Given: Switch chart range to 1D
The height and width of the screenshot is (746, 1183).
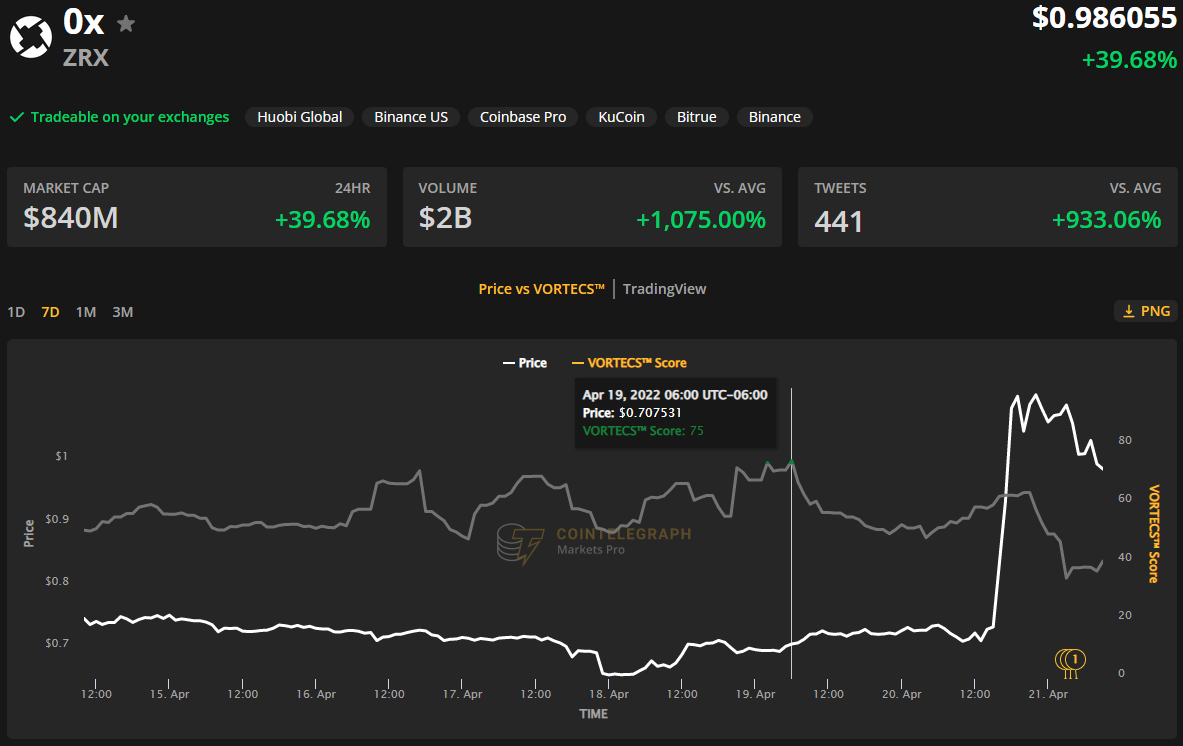Looking at the screenshot, I should click(16, 312).
